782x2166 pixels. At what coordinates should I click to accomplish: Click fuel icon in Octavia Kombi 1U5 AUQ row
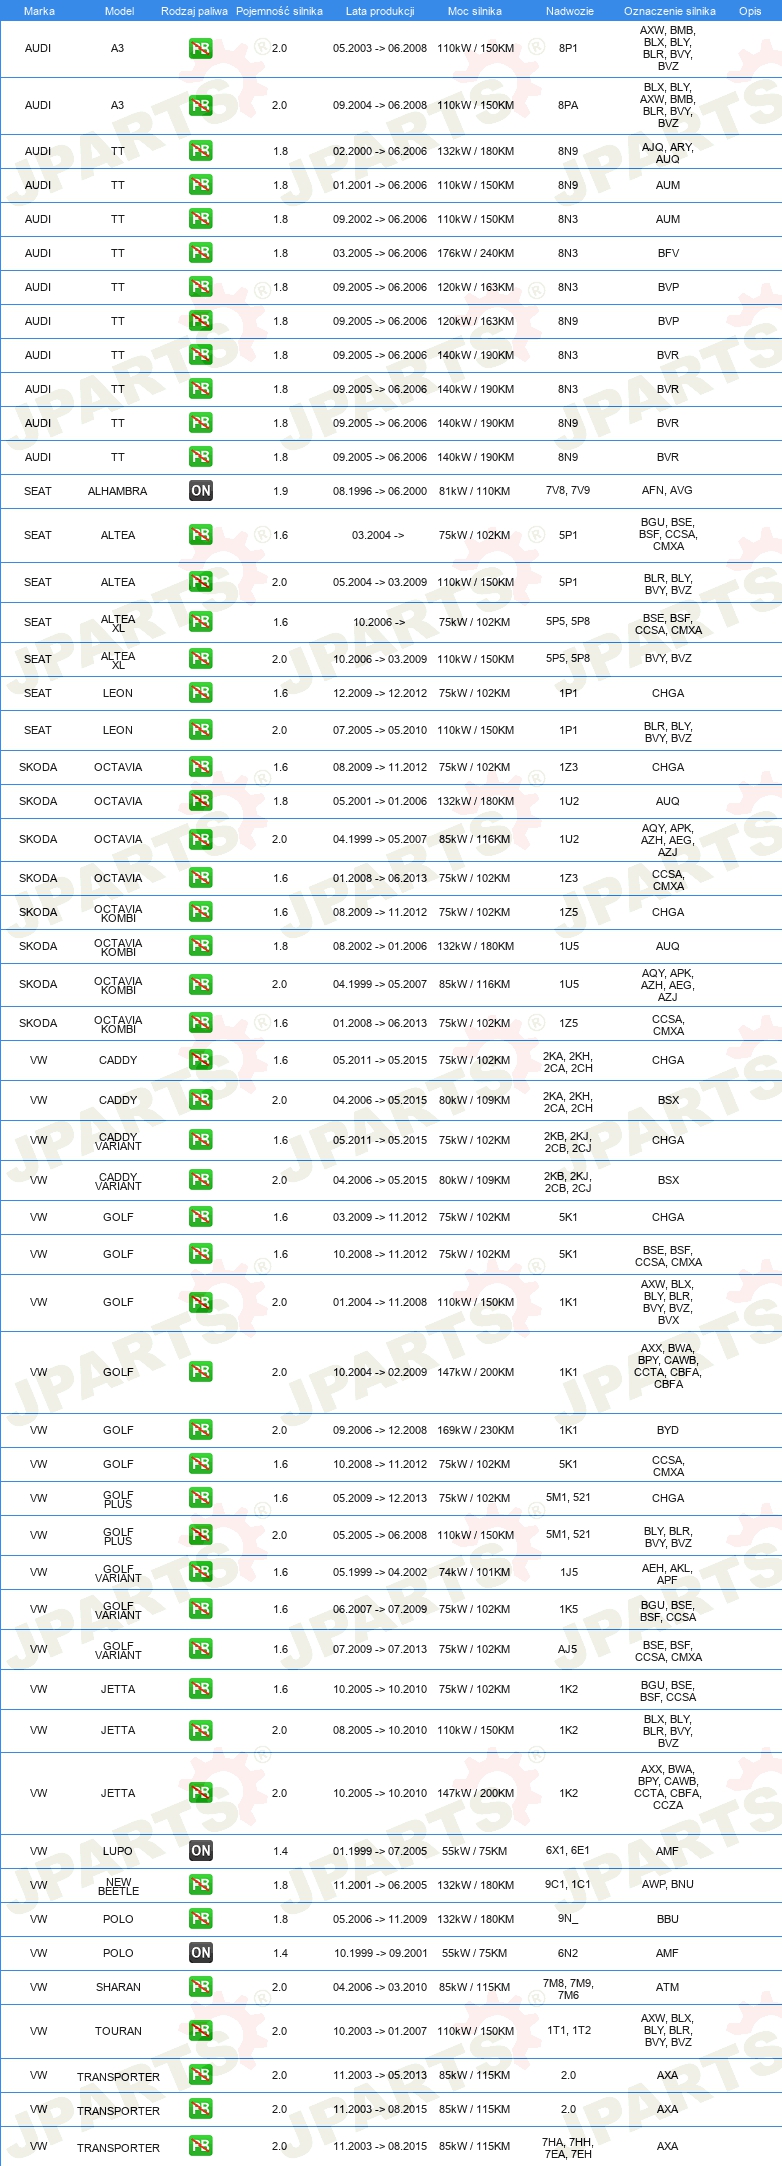pyautogui.click(x=200, y=946)
